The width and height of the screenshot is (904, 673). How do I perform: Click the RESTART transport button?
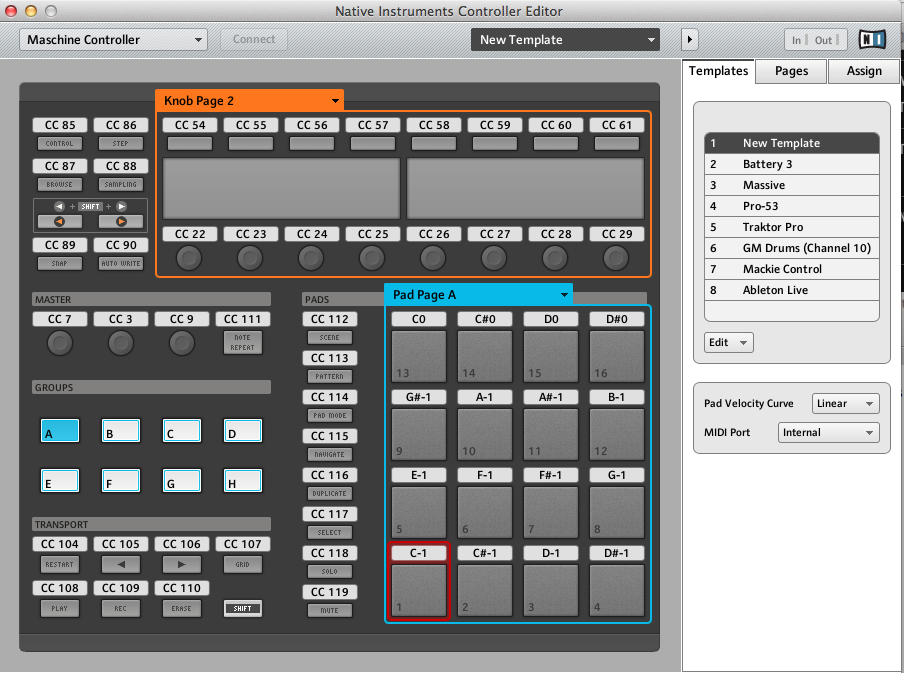[60, 565]
